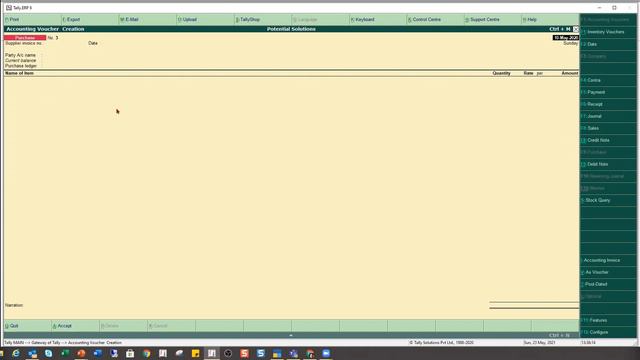
Task: Click the Party A/c name field
Action: [20, 55]
